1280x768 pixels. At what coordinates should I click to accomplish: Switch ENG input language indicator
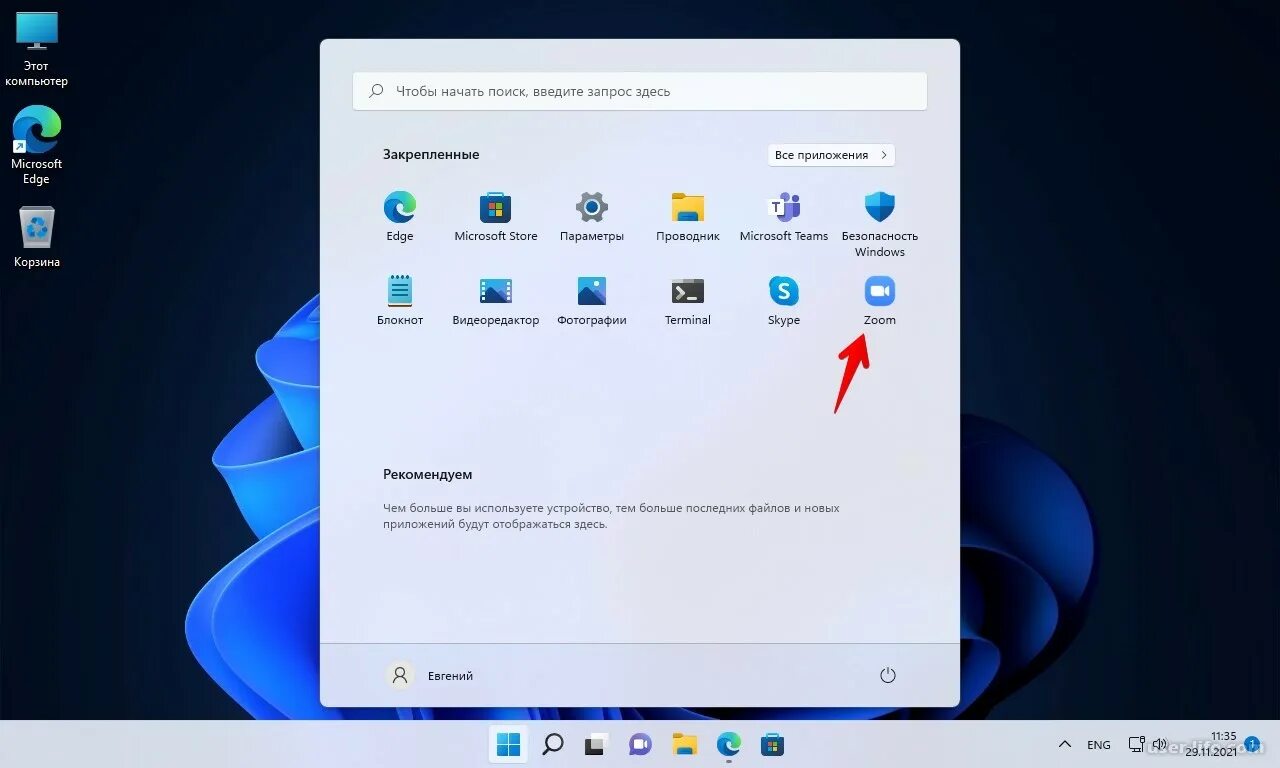(x=1098, y=745)
